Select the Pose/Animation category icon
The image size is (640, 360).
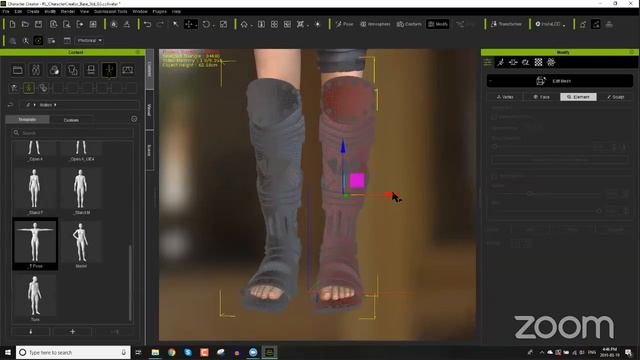109,70
